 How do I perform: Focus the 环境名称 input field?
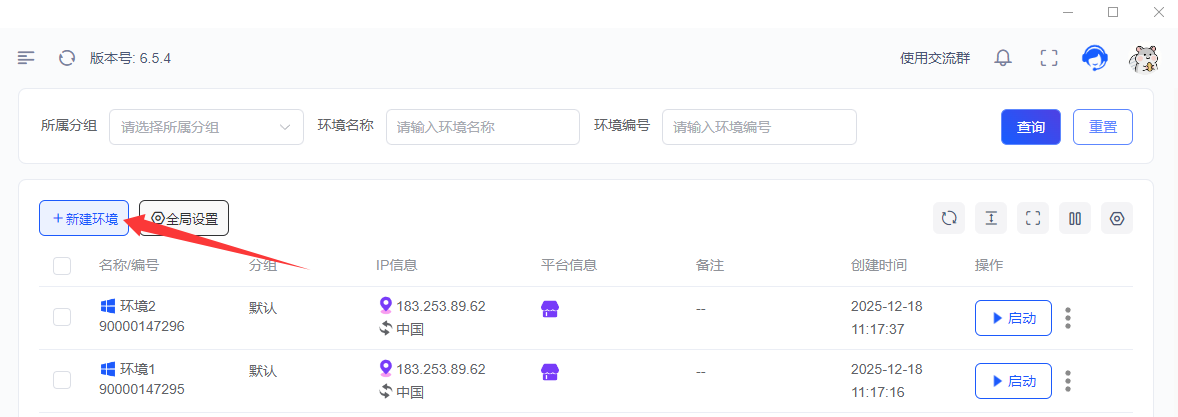(x=482, y=127)
